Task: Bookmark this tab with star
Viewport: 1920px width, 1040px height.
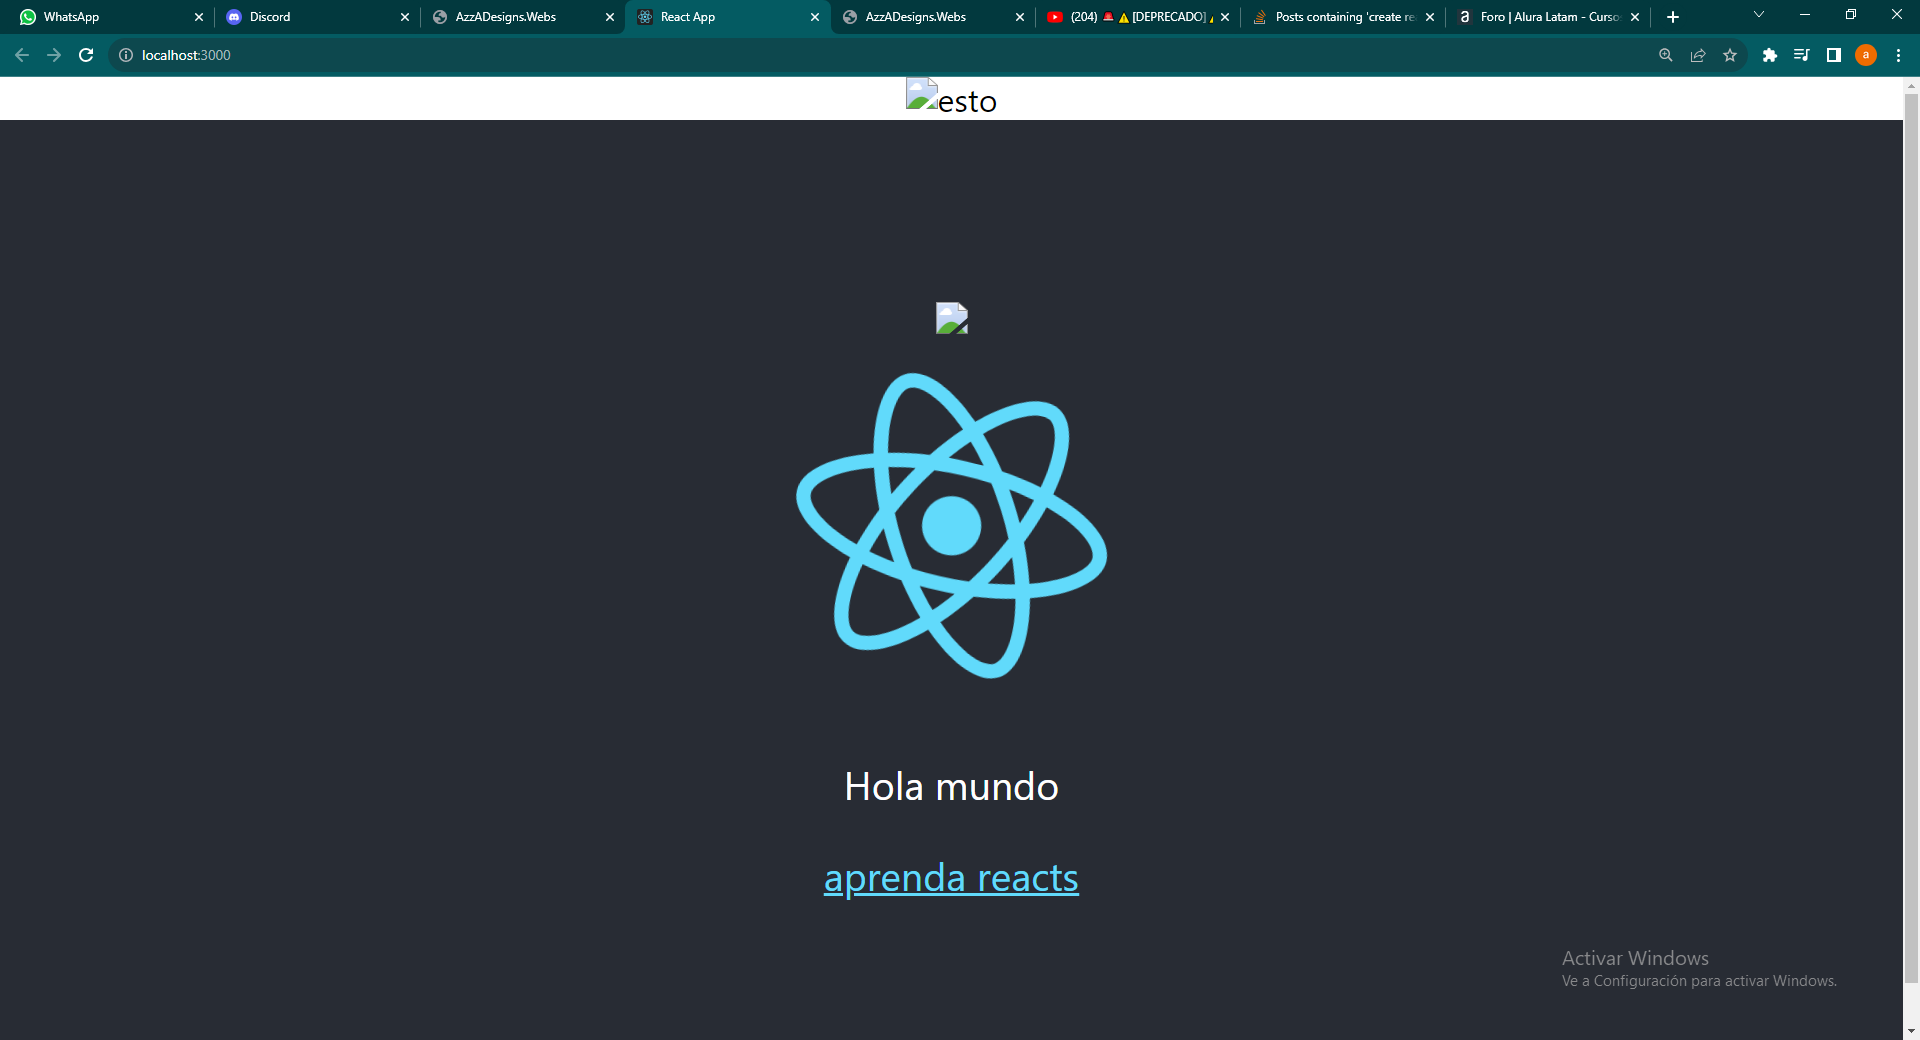Action: point(1730,55)
